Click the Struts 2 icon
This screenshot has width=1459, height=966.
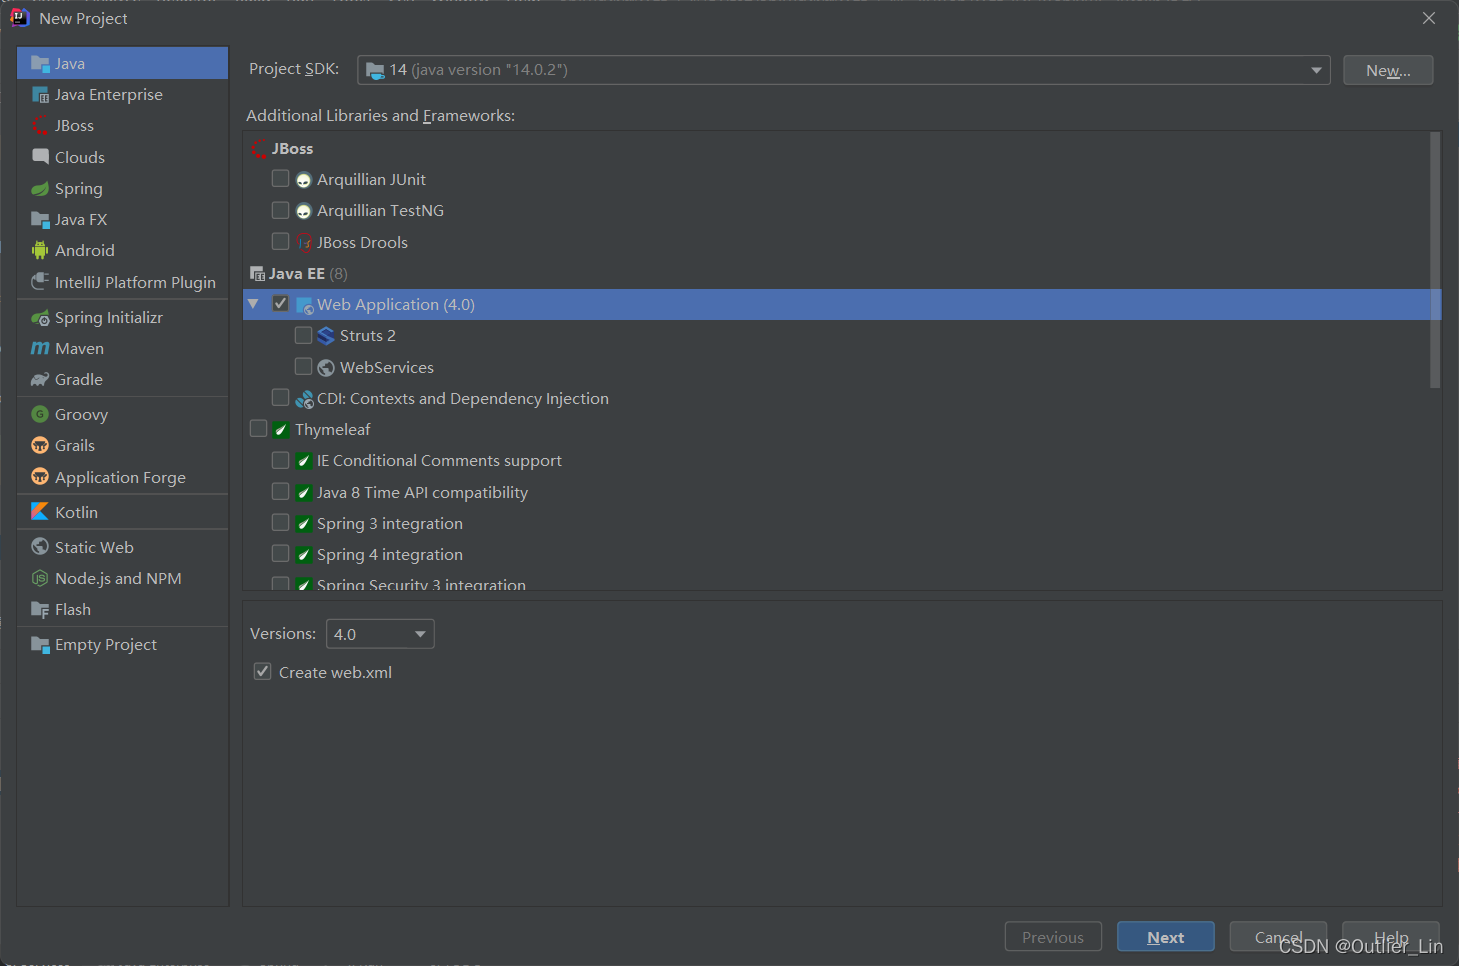coord(326,336)
